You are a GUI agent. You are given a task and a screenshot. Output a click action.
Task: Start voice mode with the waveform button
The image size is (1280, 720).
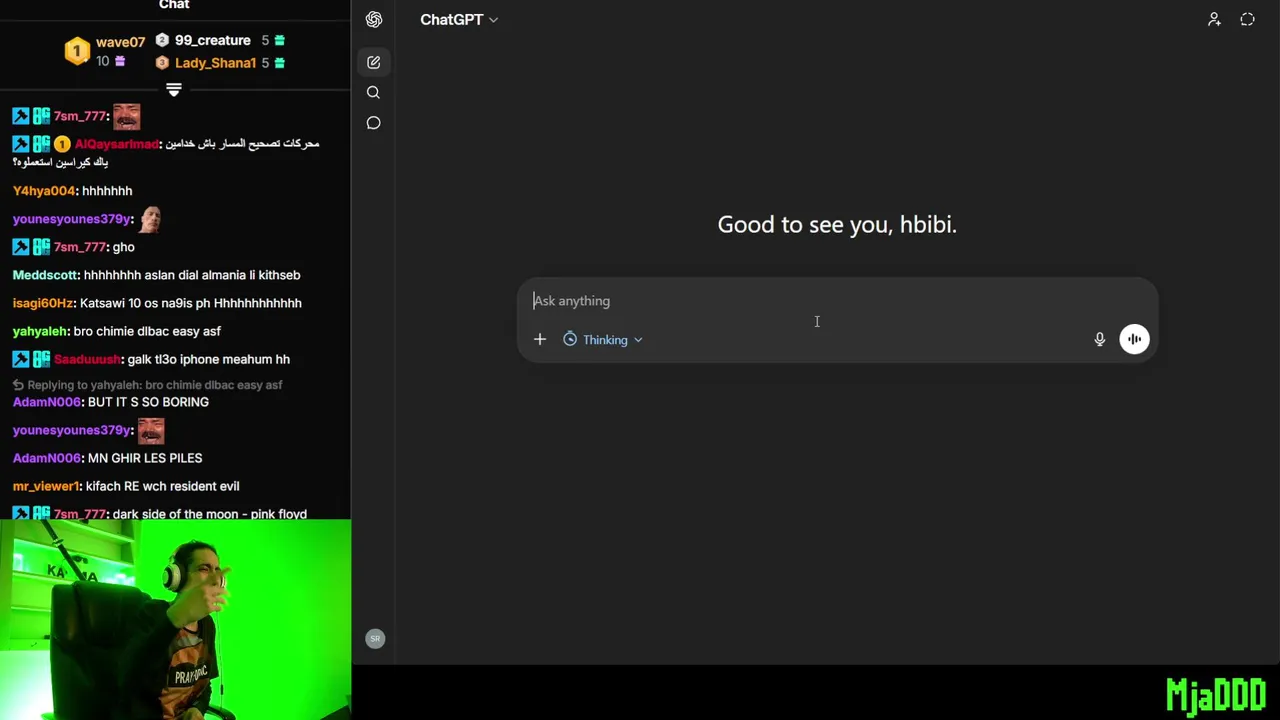(1134, 339)
